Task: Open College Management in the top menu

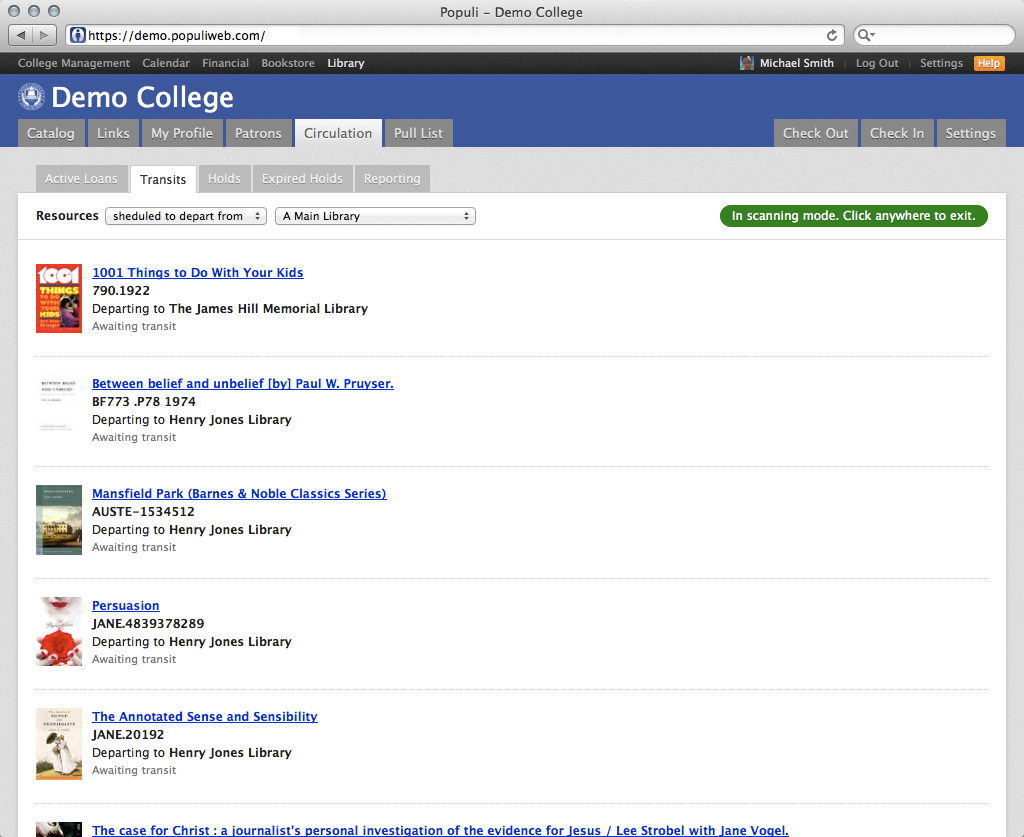Action: click(74, 63)
